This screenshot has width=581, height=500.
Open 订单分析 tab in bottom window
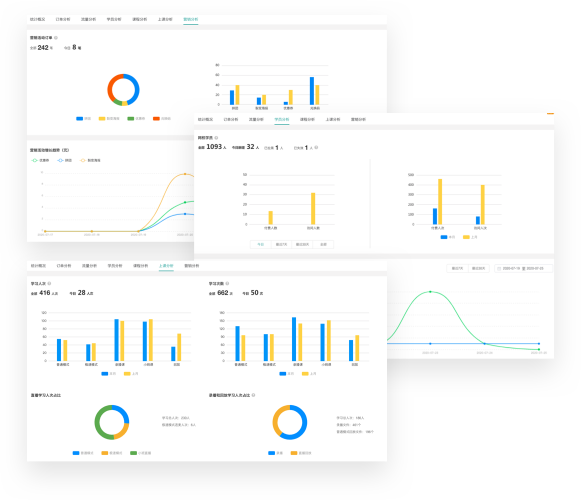(x=64, y=266)
